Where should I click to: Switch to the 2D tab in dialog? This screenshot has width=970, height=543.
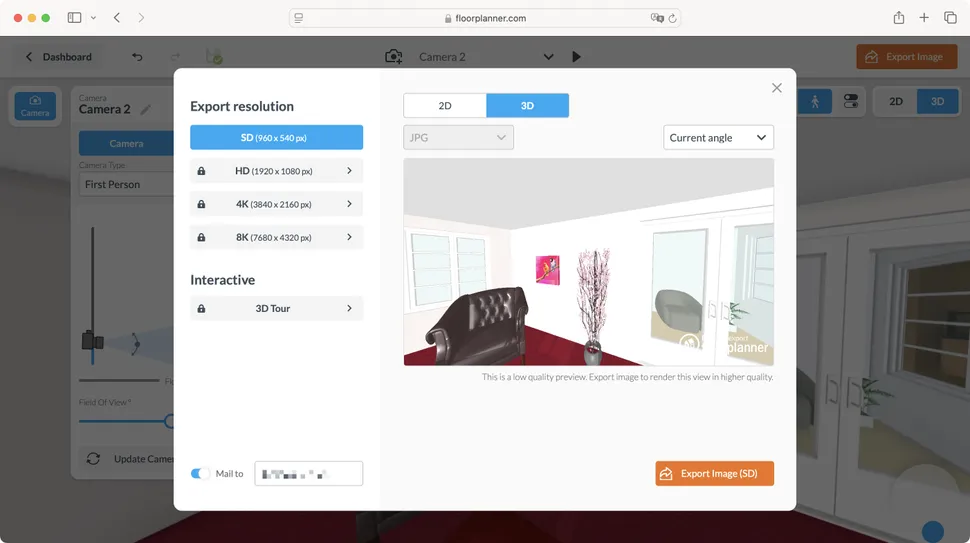(445, 106)
